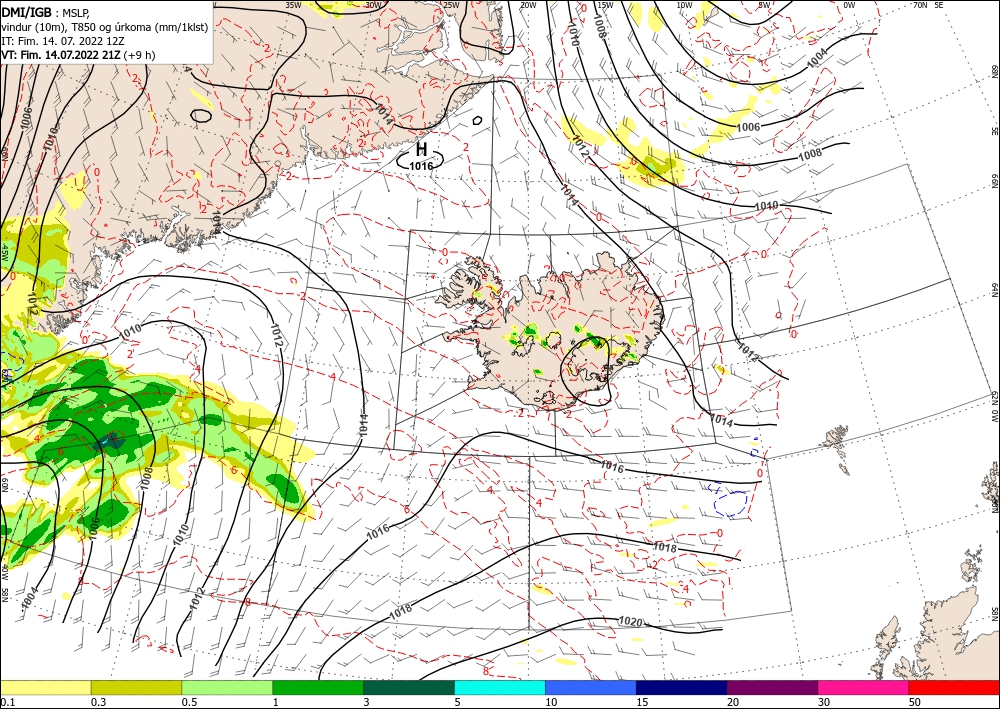Click the "15" legend value

point(642,702)
